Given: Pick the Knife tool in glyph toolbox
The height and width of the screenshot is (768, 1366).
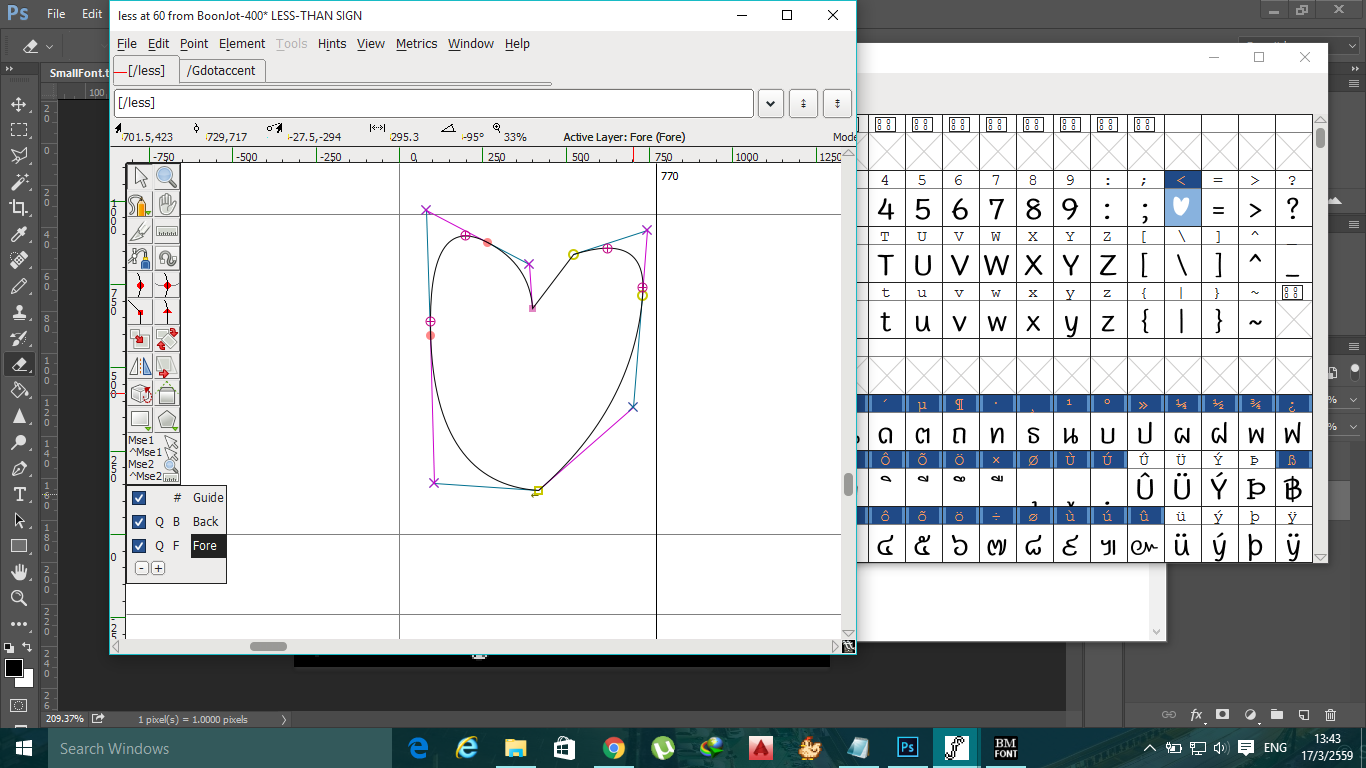Looking at the screenshot, I should tap(140, 232).
